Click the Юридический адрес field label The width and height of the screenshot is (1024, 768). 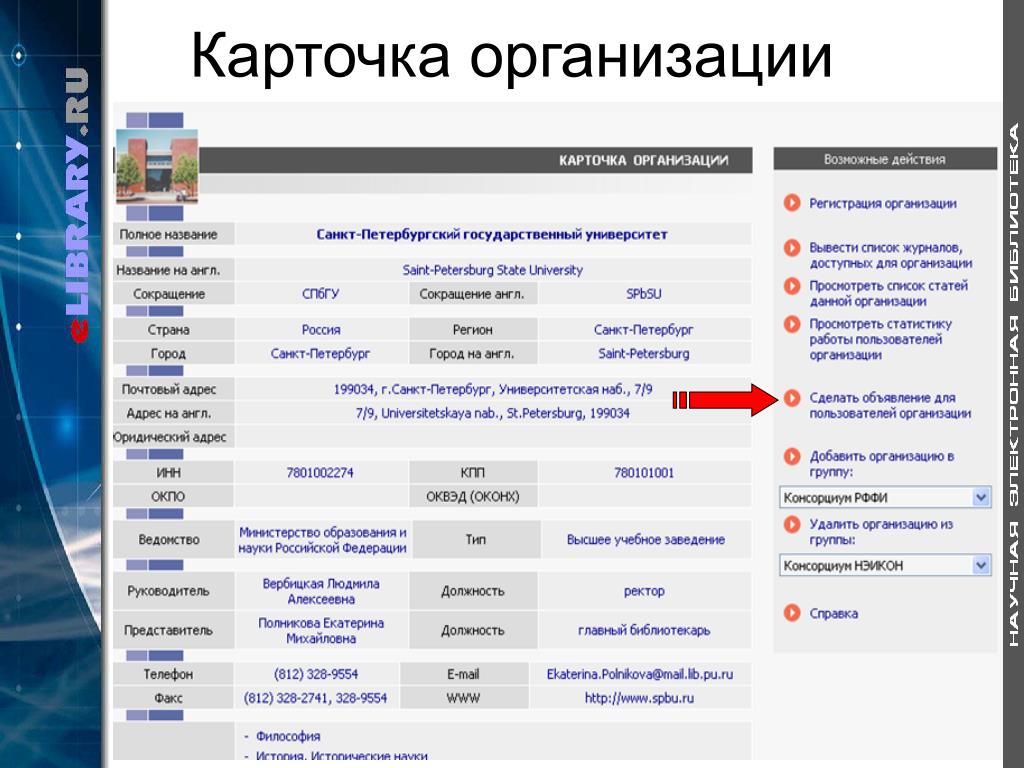click(169, 437)
